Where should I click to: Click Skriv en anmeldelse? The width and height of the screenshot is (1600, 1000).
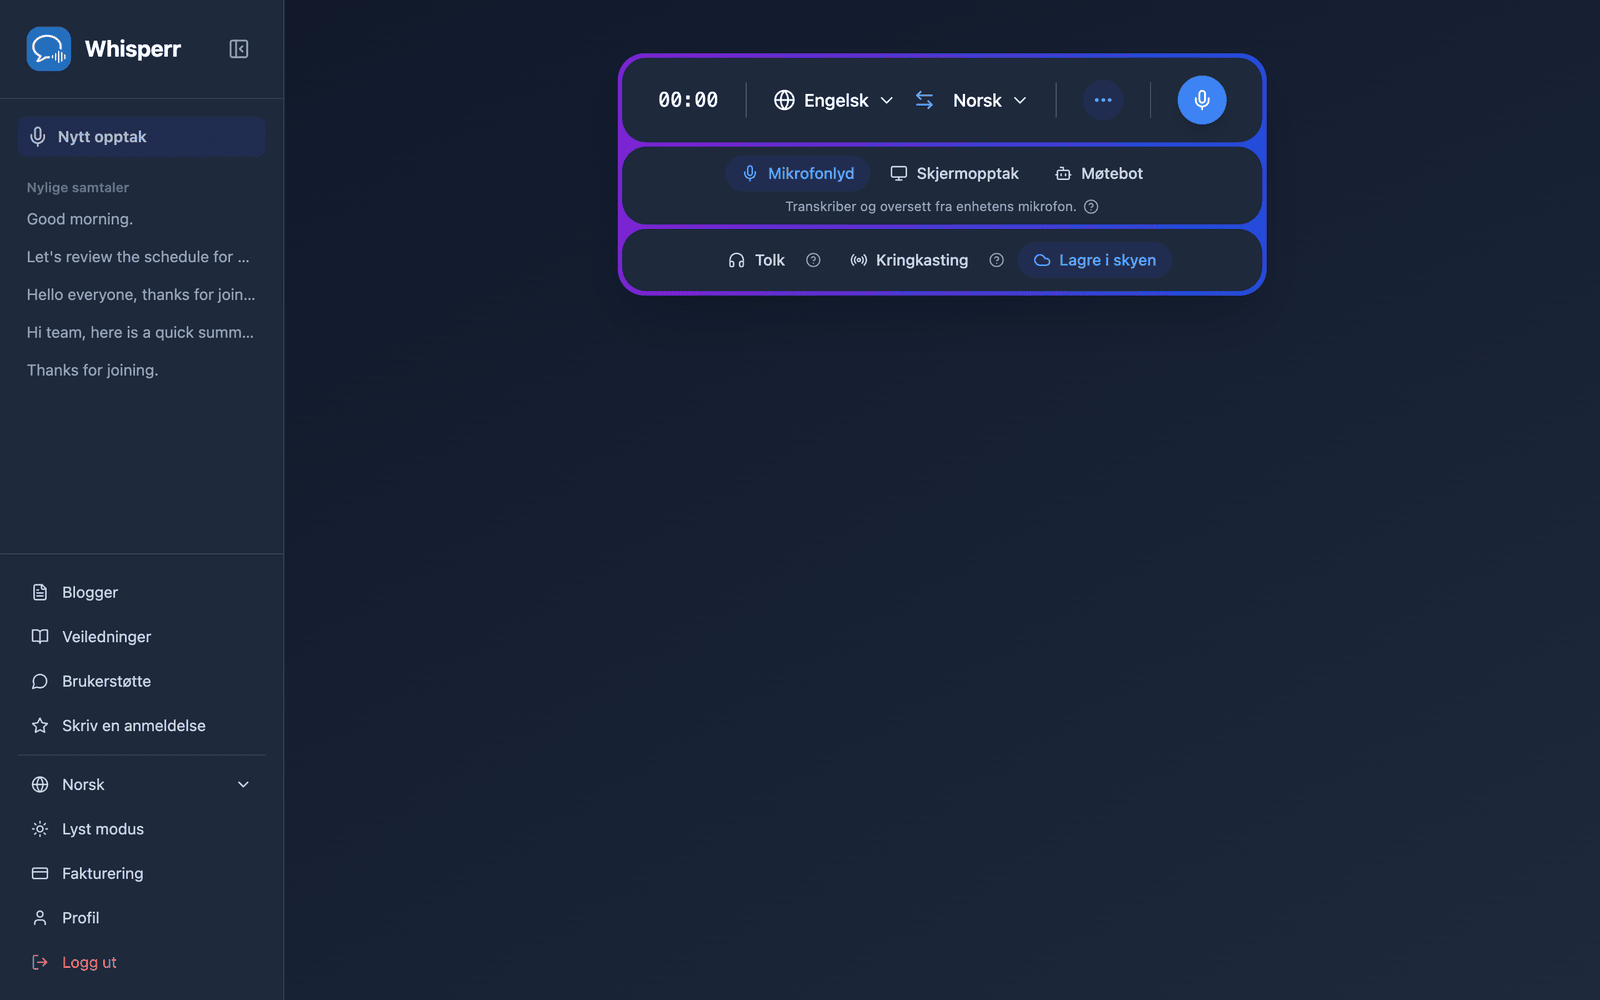point(141,726)
